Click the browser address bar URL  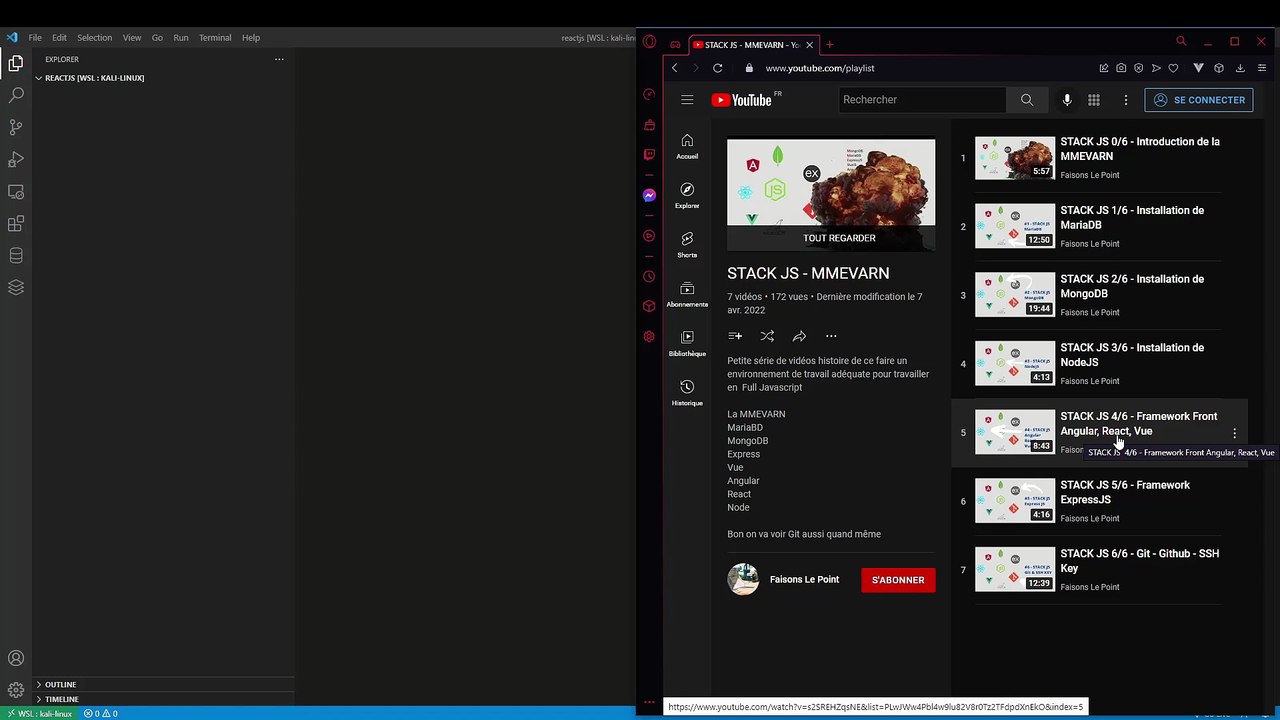coord(820,68)
